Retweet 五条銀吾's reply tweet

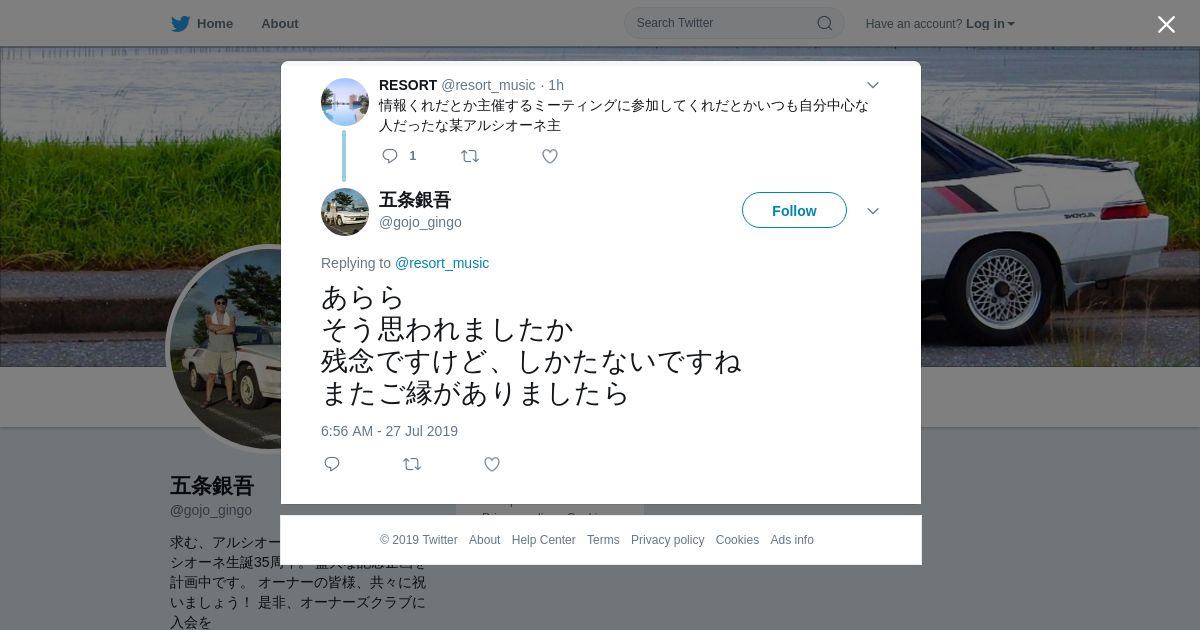(412, 464)
